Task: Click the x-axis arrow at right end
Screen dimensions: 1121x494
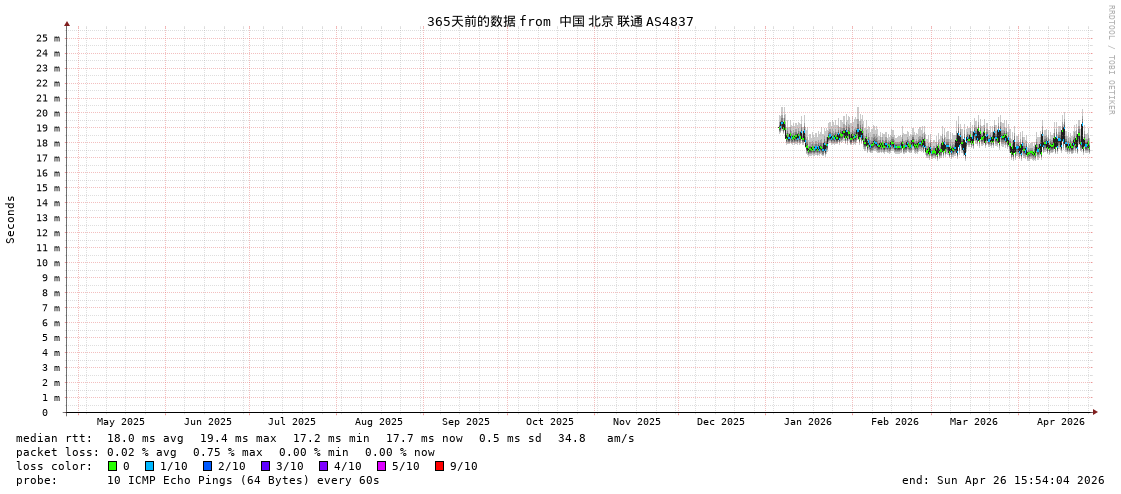Action: point(1095,412)
